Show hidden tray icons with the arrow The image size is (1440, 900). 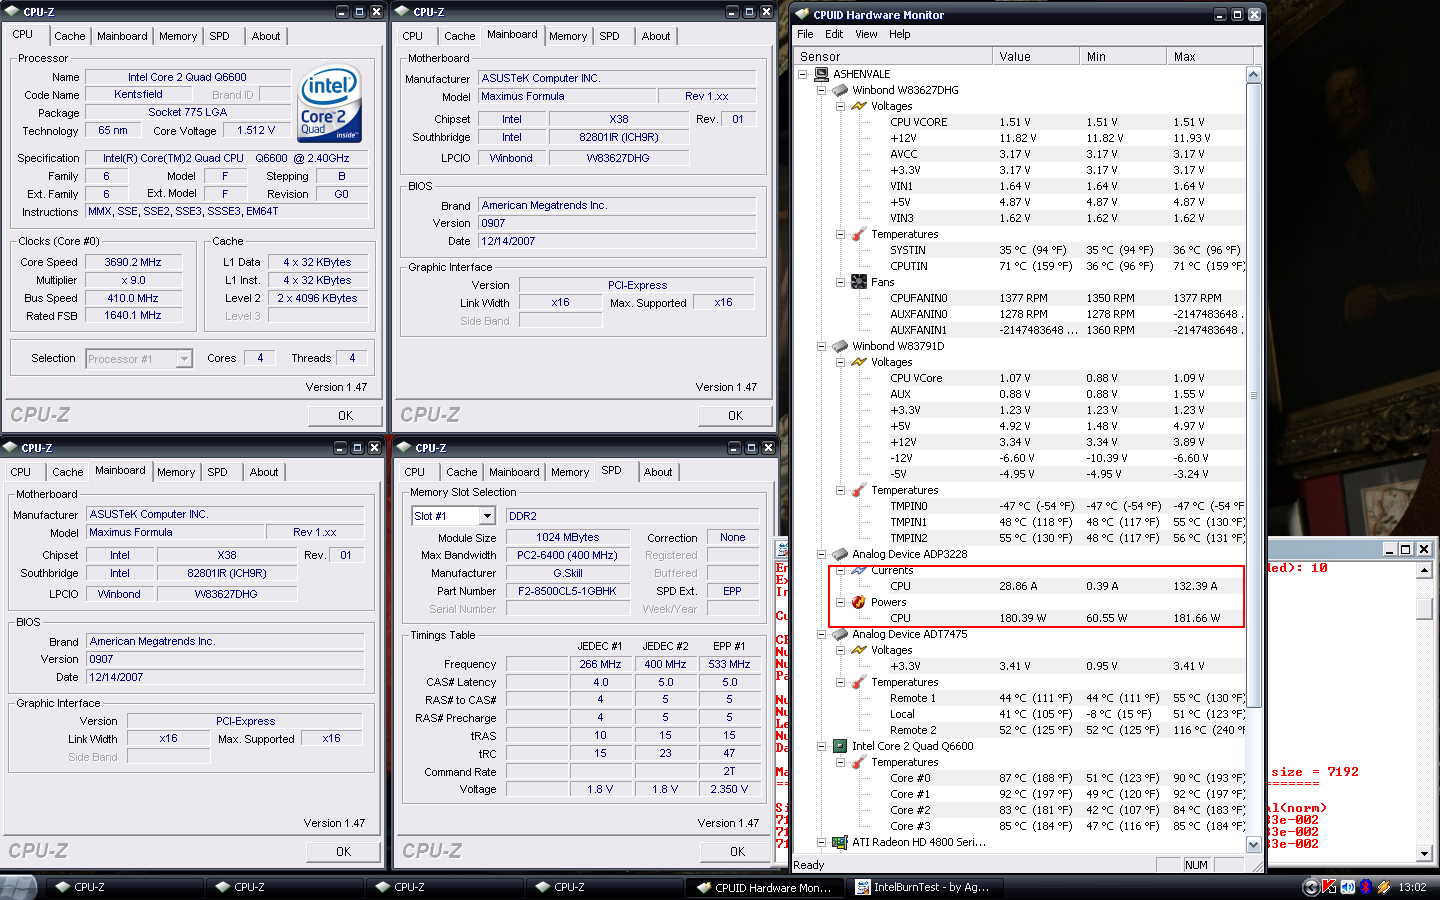1311,887
